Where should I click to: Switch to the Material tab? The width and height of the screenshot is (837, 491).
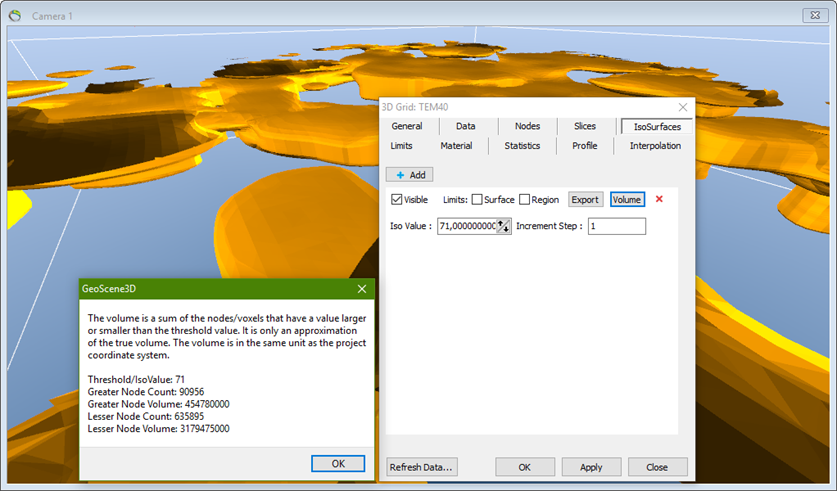(x=456, y=146)
